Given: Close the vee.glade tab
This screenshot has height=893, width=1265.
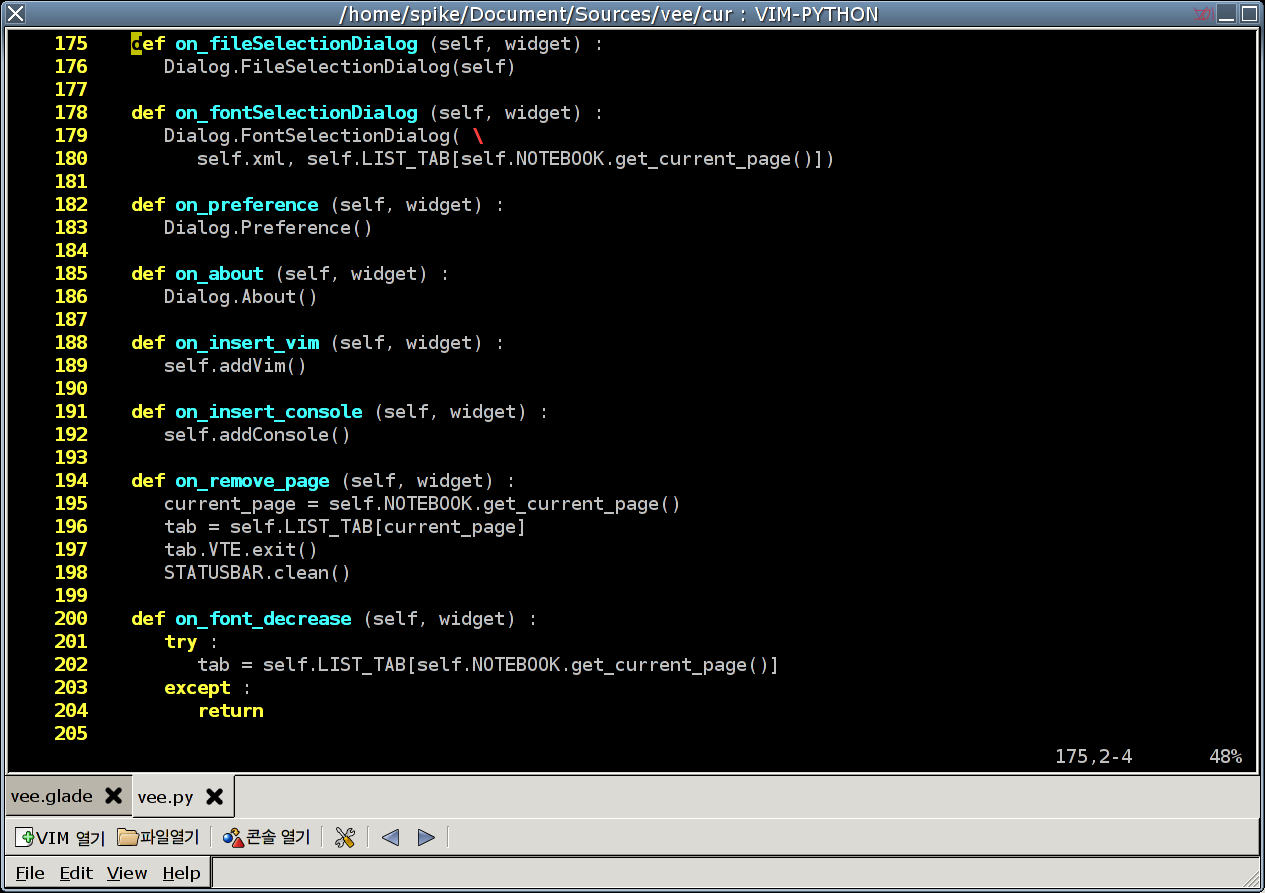Looking at the screenshot, I should [114, 796].
